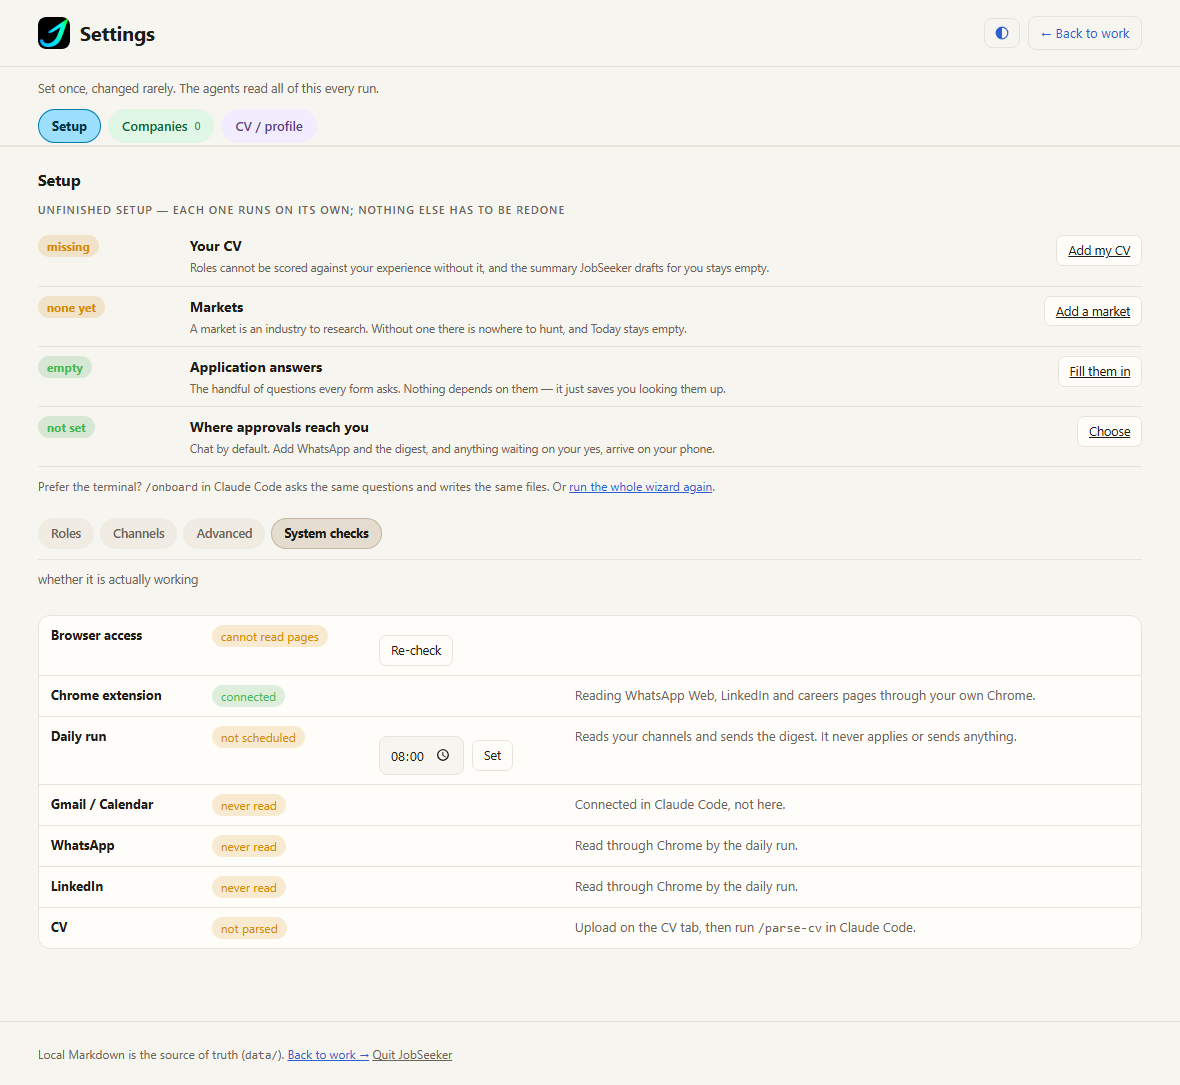This screenshot has width=1180, height=1085.
Task: Click the 'never read' badge for LinkedIn
Action: click(x=248, y=888)
